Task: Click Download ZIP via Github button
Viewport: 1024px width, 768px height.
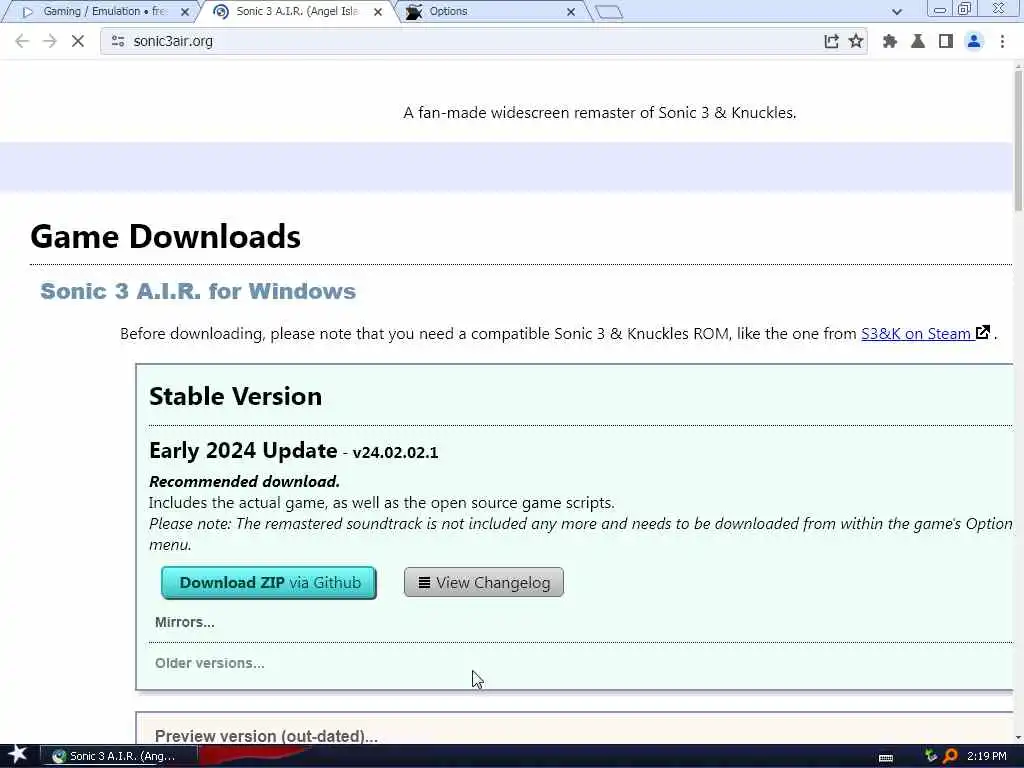Action: tap(268, 583)
